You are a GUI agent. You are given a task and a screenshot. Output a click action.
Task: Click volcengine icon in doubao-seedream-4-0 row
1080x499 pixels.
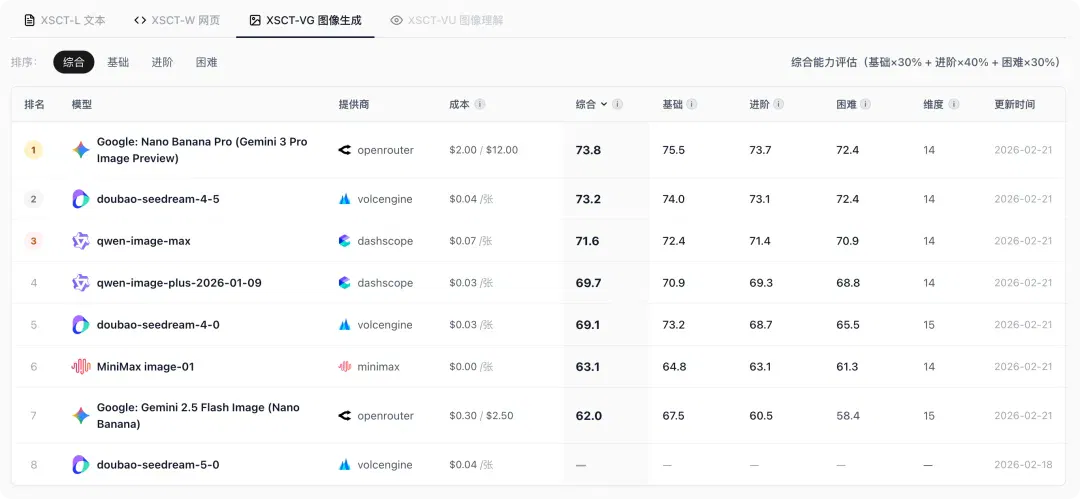(x=344, y=325)
